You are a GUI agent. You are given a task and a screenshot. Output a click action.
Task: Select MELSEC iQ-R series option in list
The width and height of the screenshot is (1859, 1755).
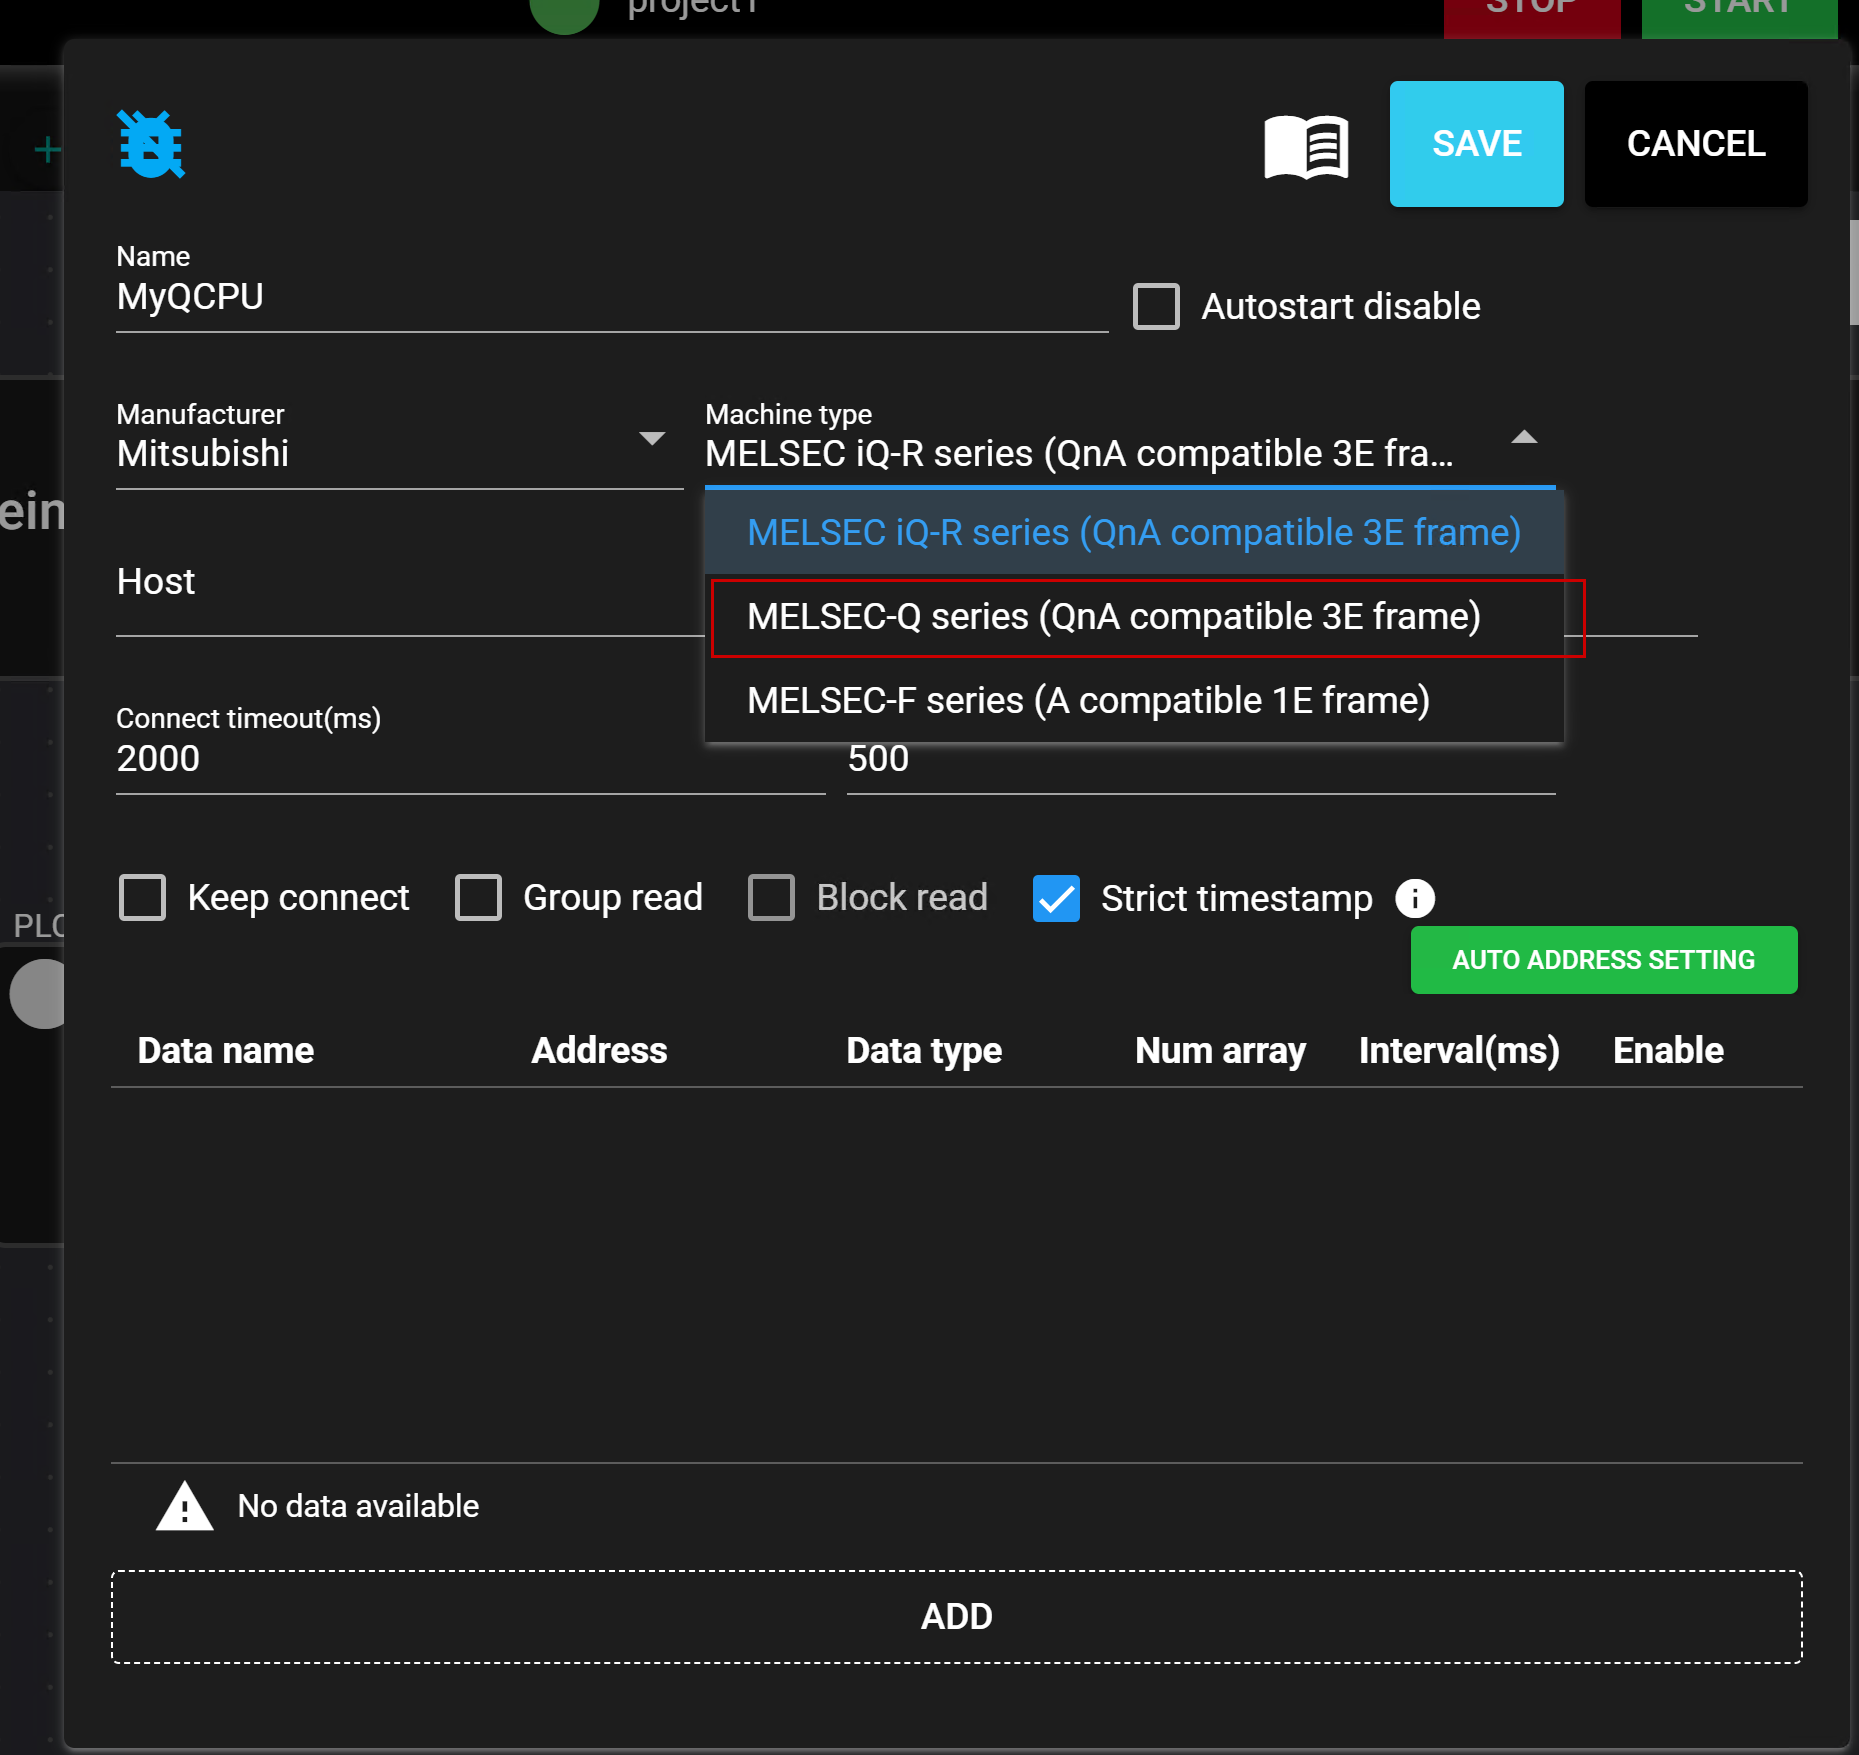1133,533
